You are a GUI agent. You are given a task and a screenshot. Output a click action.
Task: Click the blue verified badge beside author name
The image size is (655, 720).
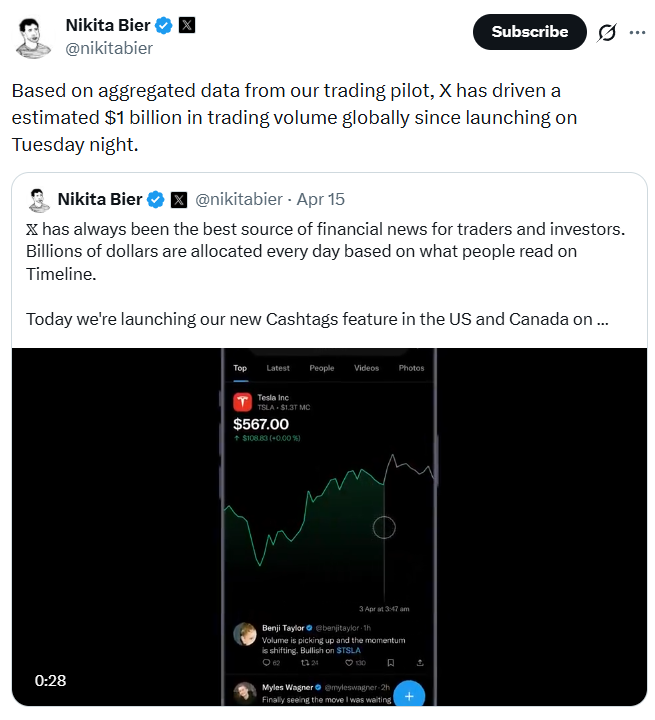pos(163,25)
